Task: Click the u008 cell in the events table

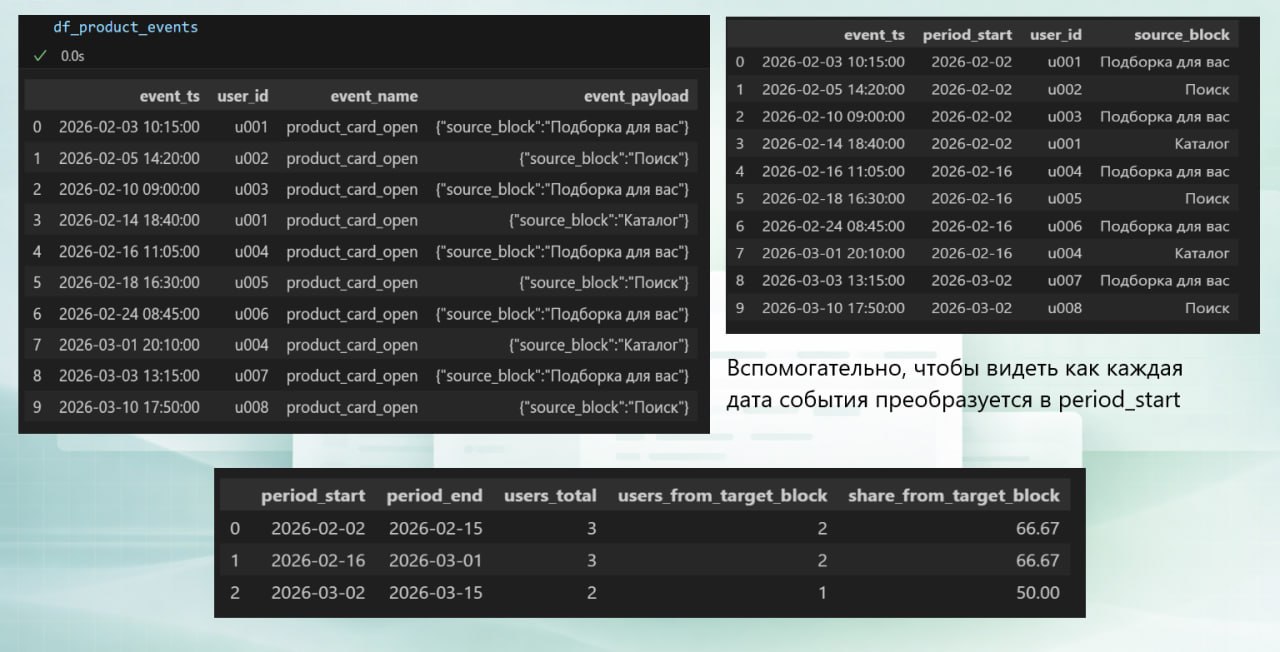Action: tap(252, 407)
